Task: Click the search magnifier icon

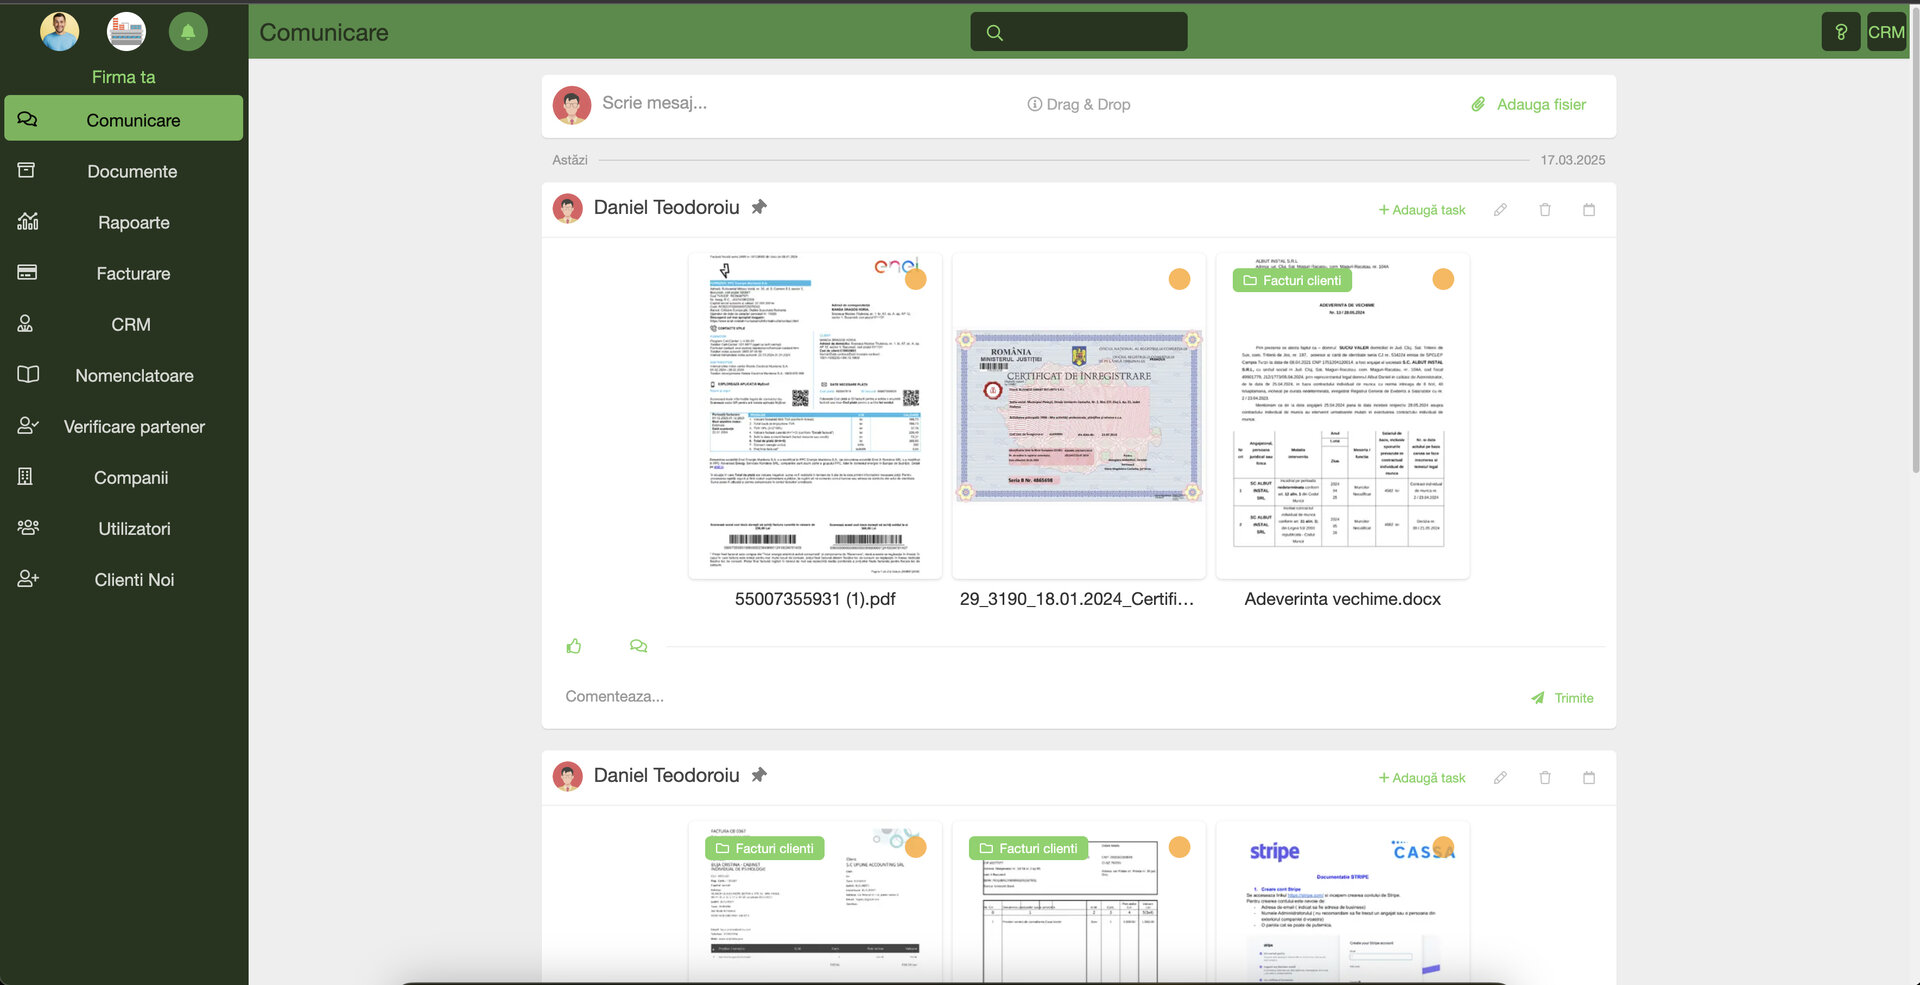Action: pyautogui.click(x=994, y=32)
